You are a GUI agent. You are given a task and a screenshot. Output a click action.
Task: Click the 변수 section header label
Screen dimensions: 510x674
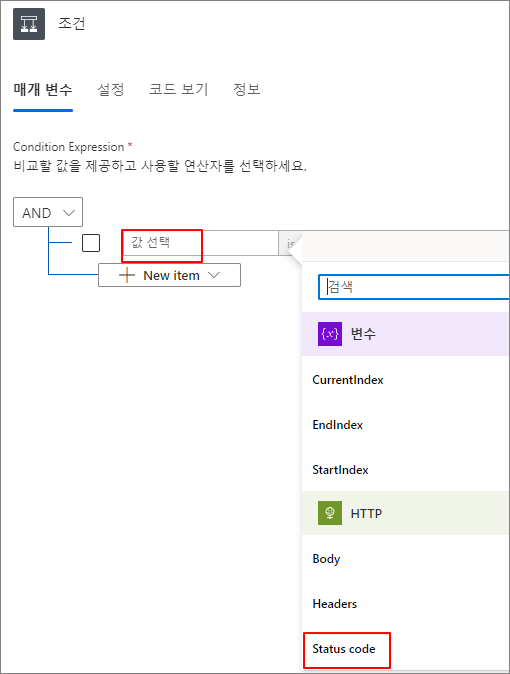(363, 334)
